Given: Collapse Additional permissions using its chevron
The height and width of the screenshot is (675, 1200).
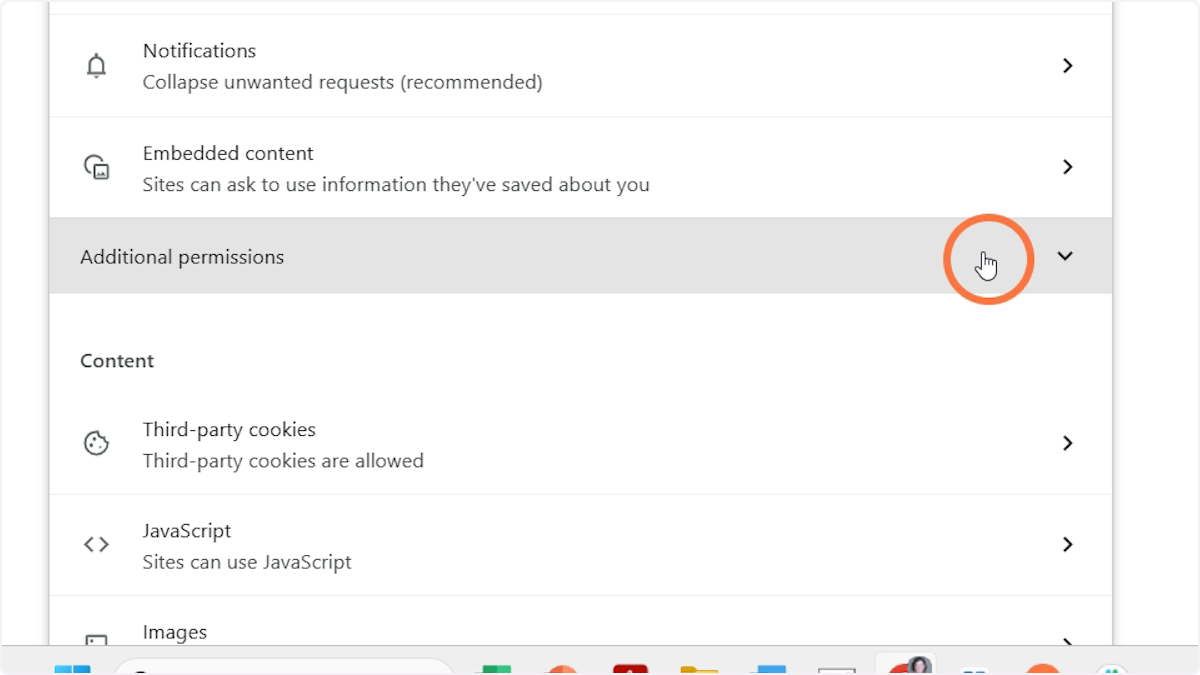Looking at the screenshot, I should (x=1065, y=257).
